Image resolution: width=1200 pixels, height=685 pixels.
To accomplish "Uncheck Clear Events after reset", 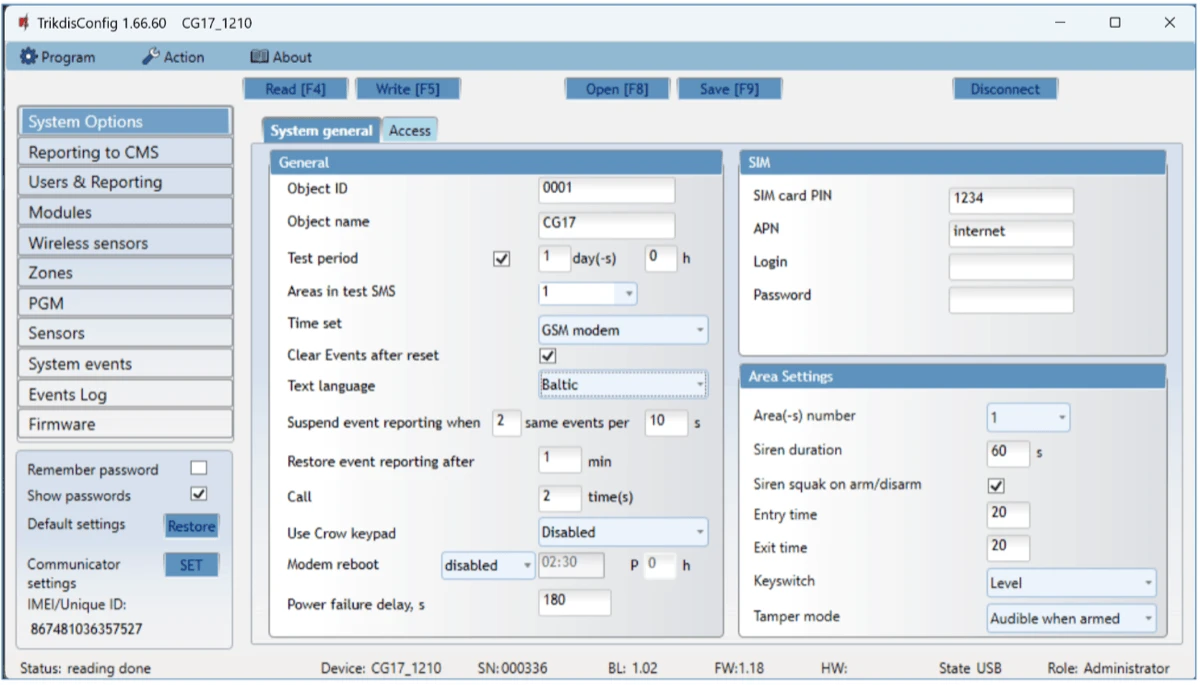I will tap(547, 355).
